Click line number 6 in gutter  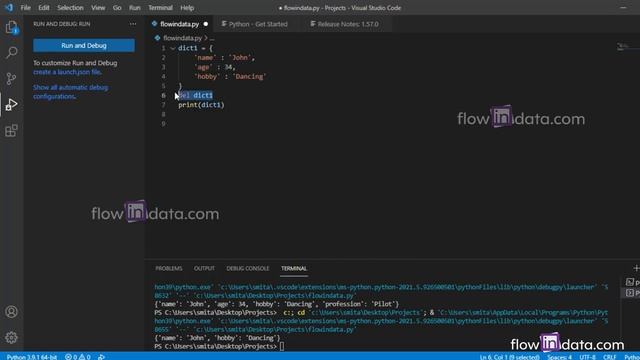[x=163, y=96]
